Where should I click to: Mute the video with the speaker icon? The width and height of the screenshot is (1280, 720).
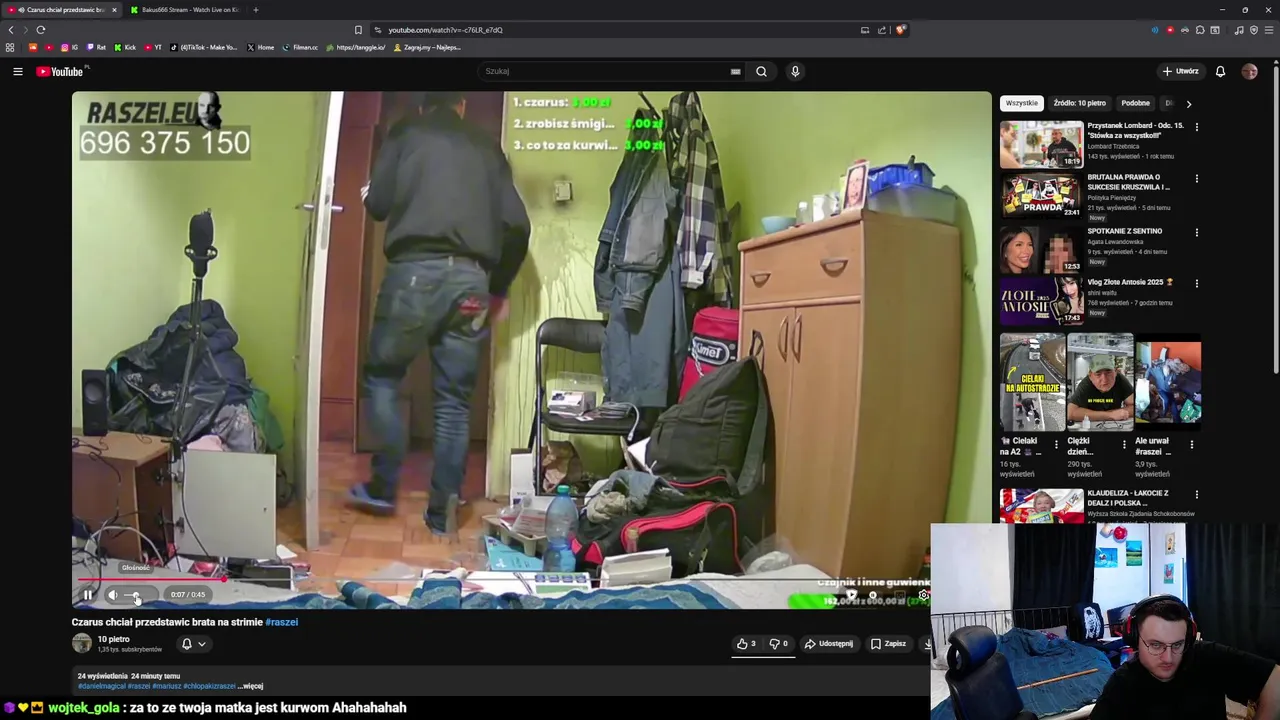(112, 595)
